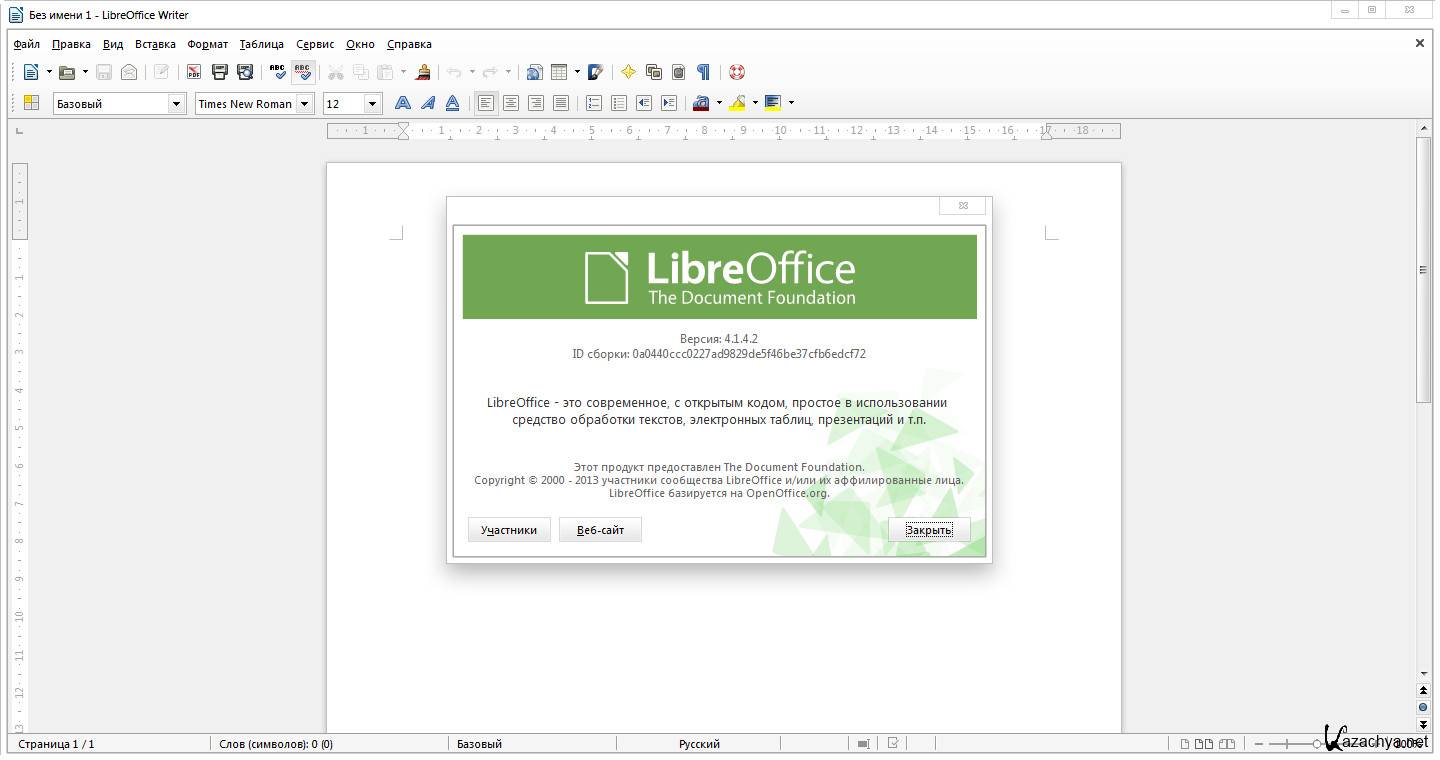Image resolution: width=1440 pixels, height=760 pixels.
Task: Open the Правка menu
Action: pos(71,44)
